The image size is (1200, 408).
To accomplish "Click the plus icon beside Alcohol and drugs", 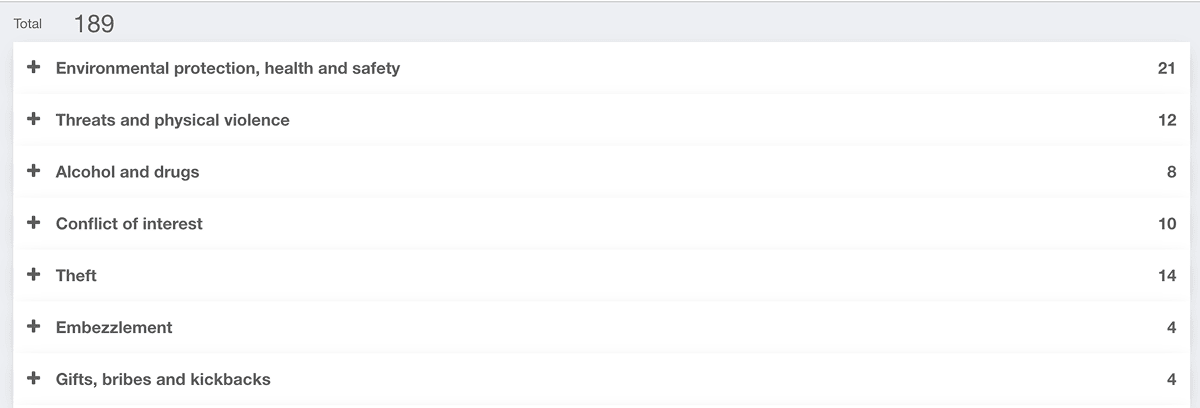I will point(34,171).
